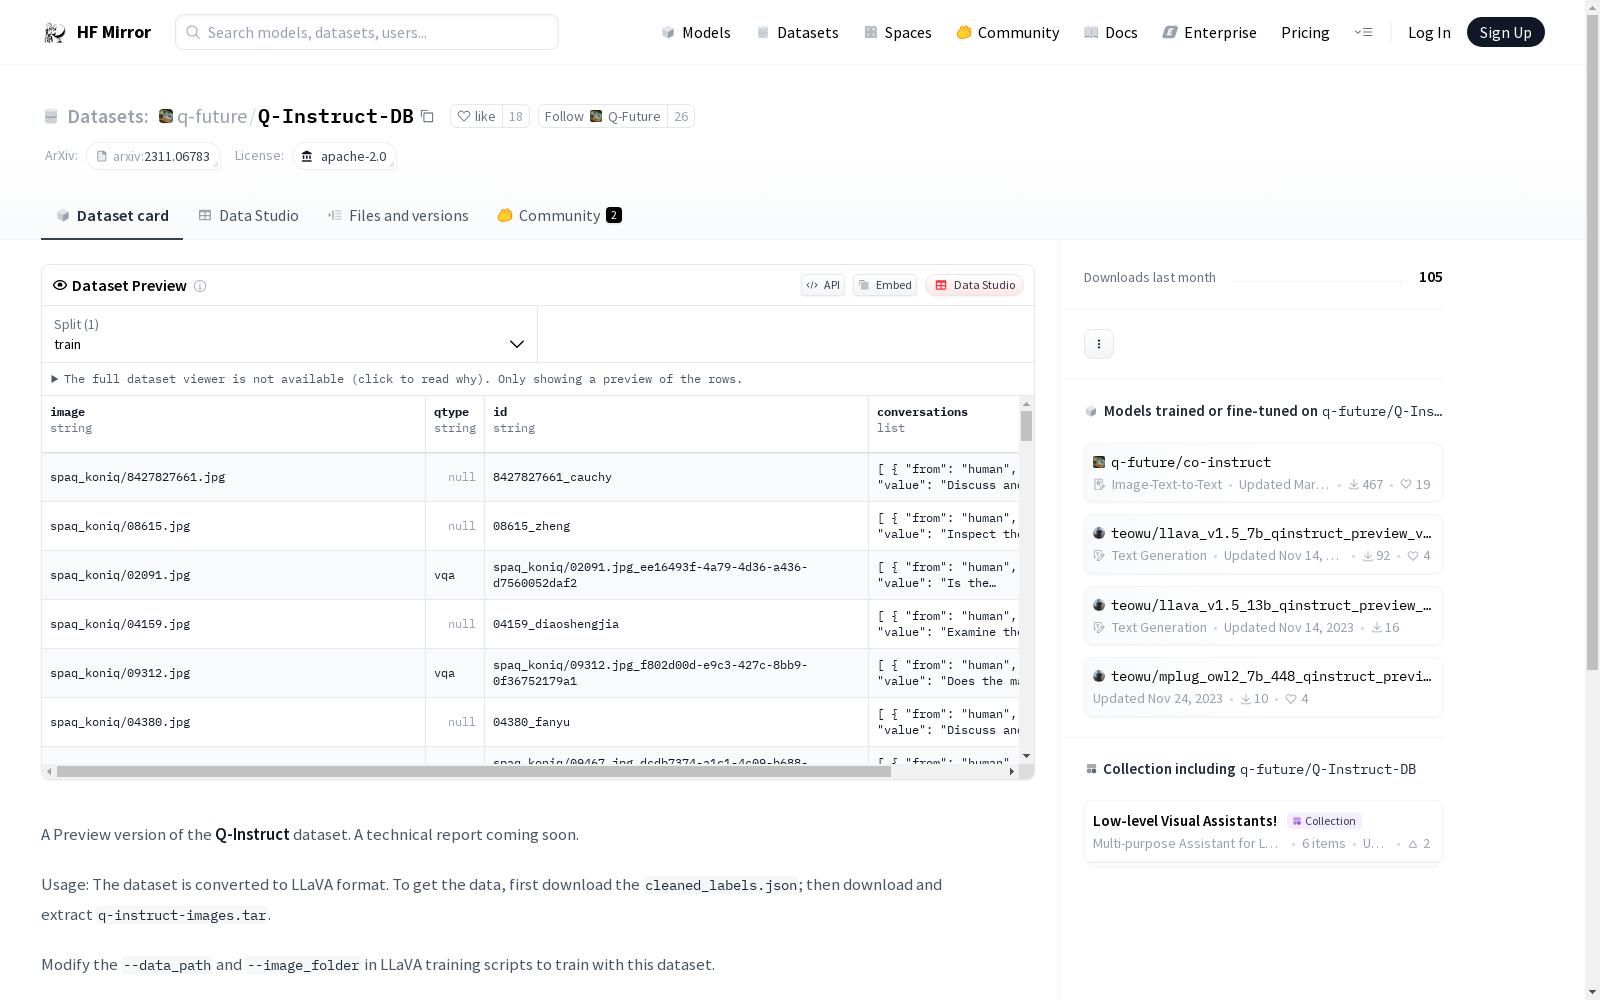The image size is (1600, 1000).
Task: Go to Spaces in top navigation
Action: 898,32
